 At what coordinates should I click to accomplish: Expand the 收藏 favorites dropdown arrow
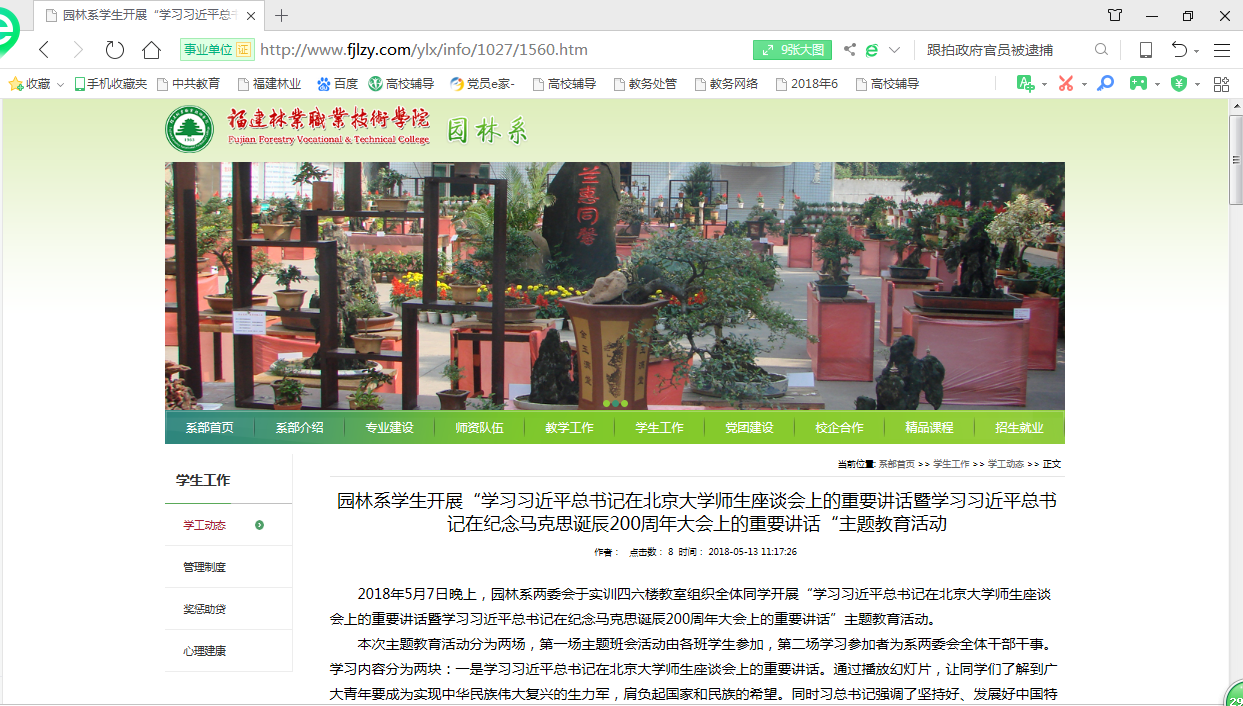(60, 85)
